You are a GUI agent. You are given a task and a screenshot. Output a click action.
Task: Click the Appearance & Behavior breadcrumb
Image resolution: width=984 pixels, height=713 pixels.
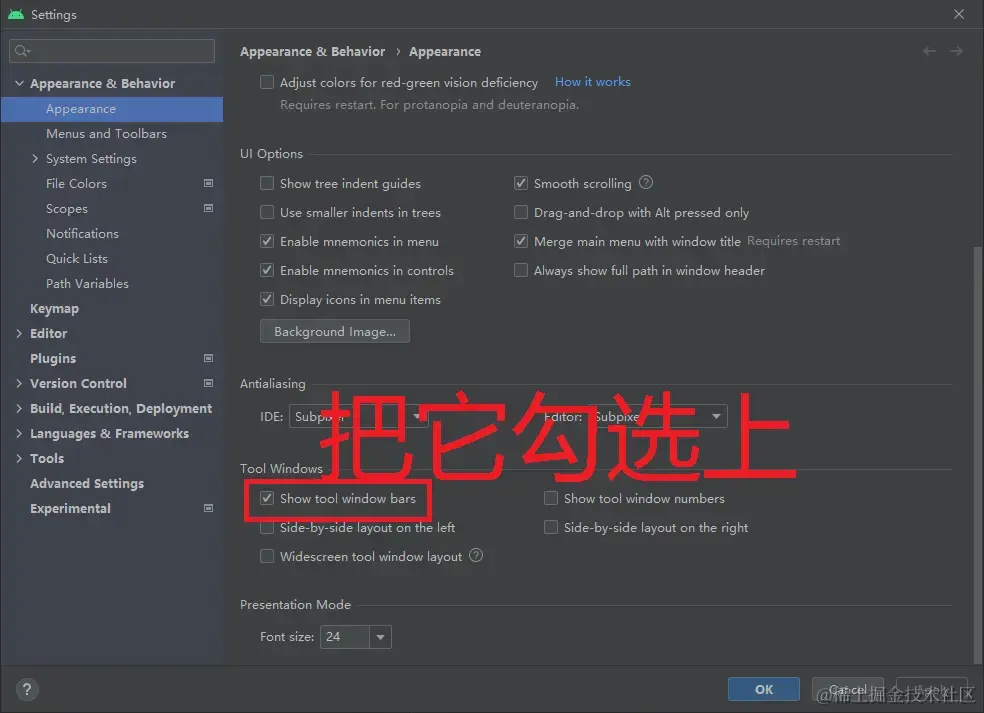[x=312, y=51]
